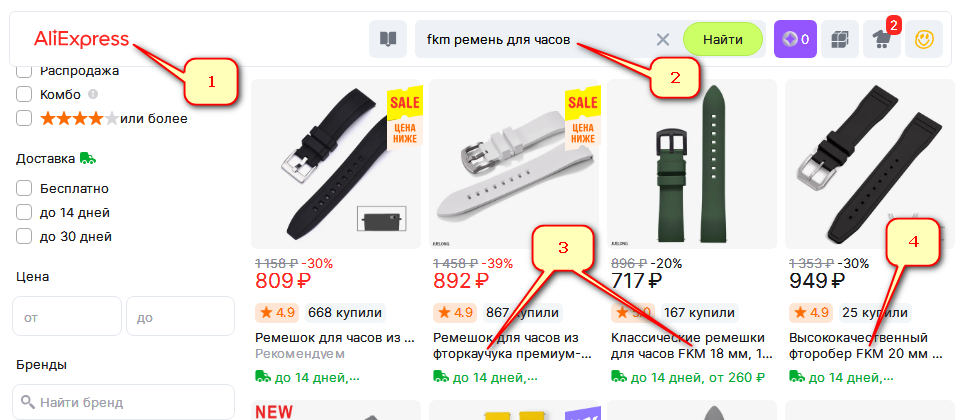Viewport: 980px width, 420px height.
Task: Select the до 30 дней delivery checkbox
Action: point(24,236)
